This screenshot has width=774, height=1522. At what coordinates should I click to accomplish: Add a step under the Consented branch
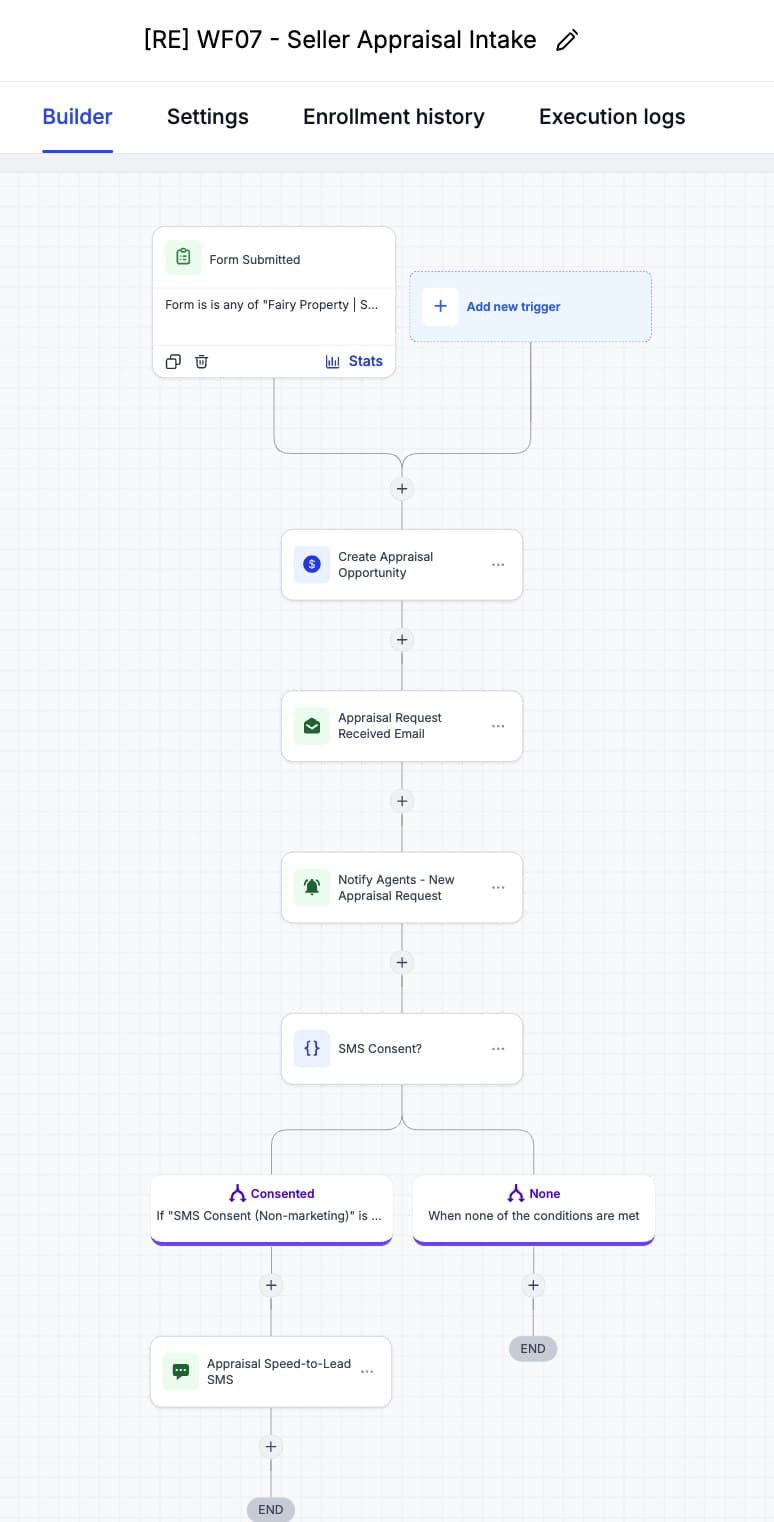point(270,1284)
